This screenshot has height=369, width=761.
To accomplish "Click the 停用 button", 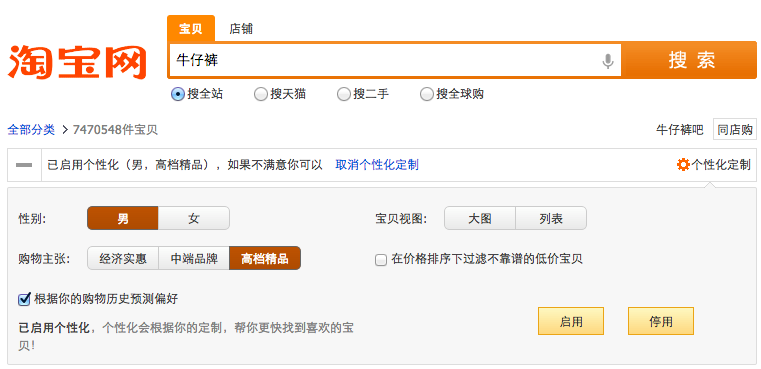I will coord(661,321).
